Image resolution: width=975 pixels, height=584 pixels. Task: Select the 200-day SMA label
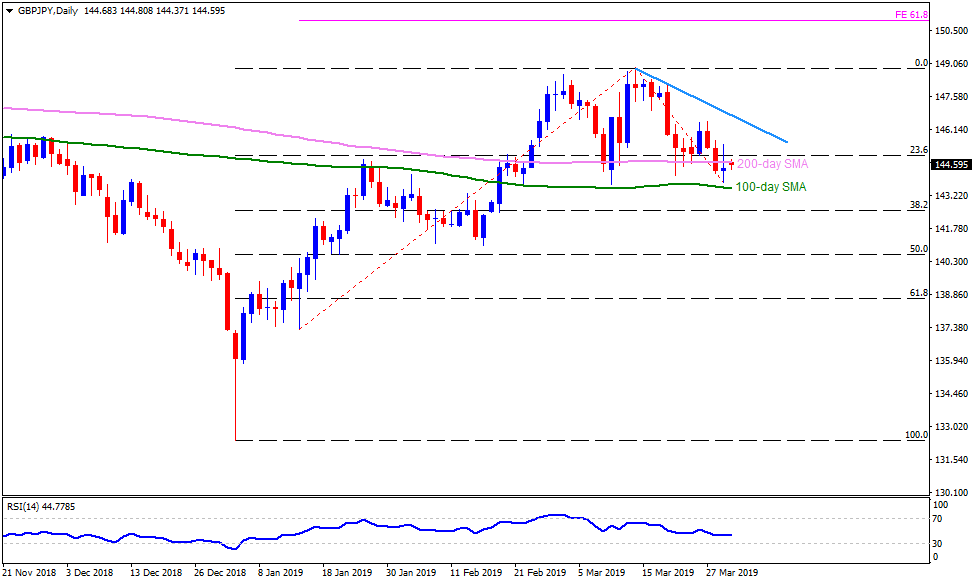tap(772, 163)
